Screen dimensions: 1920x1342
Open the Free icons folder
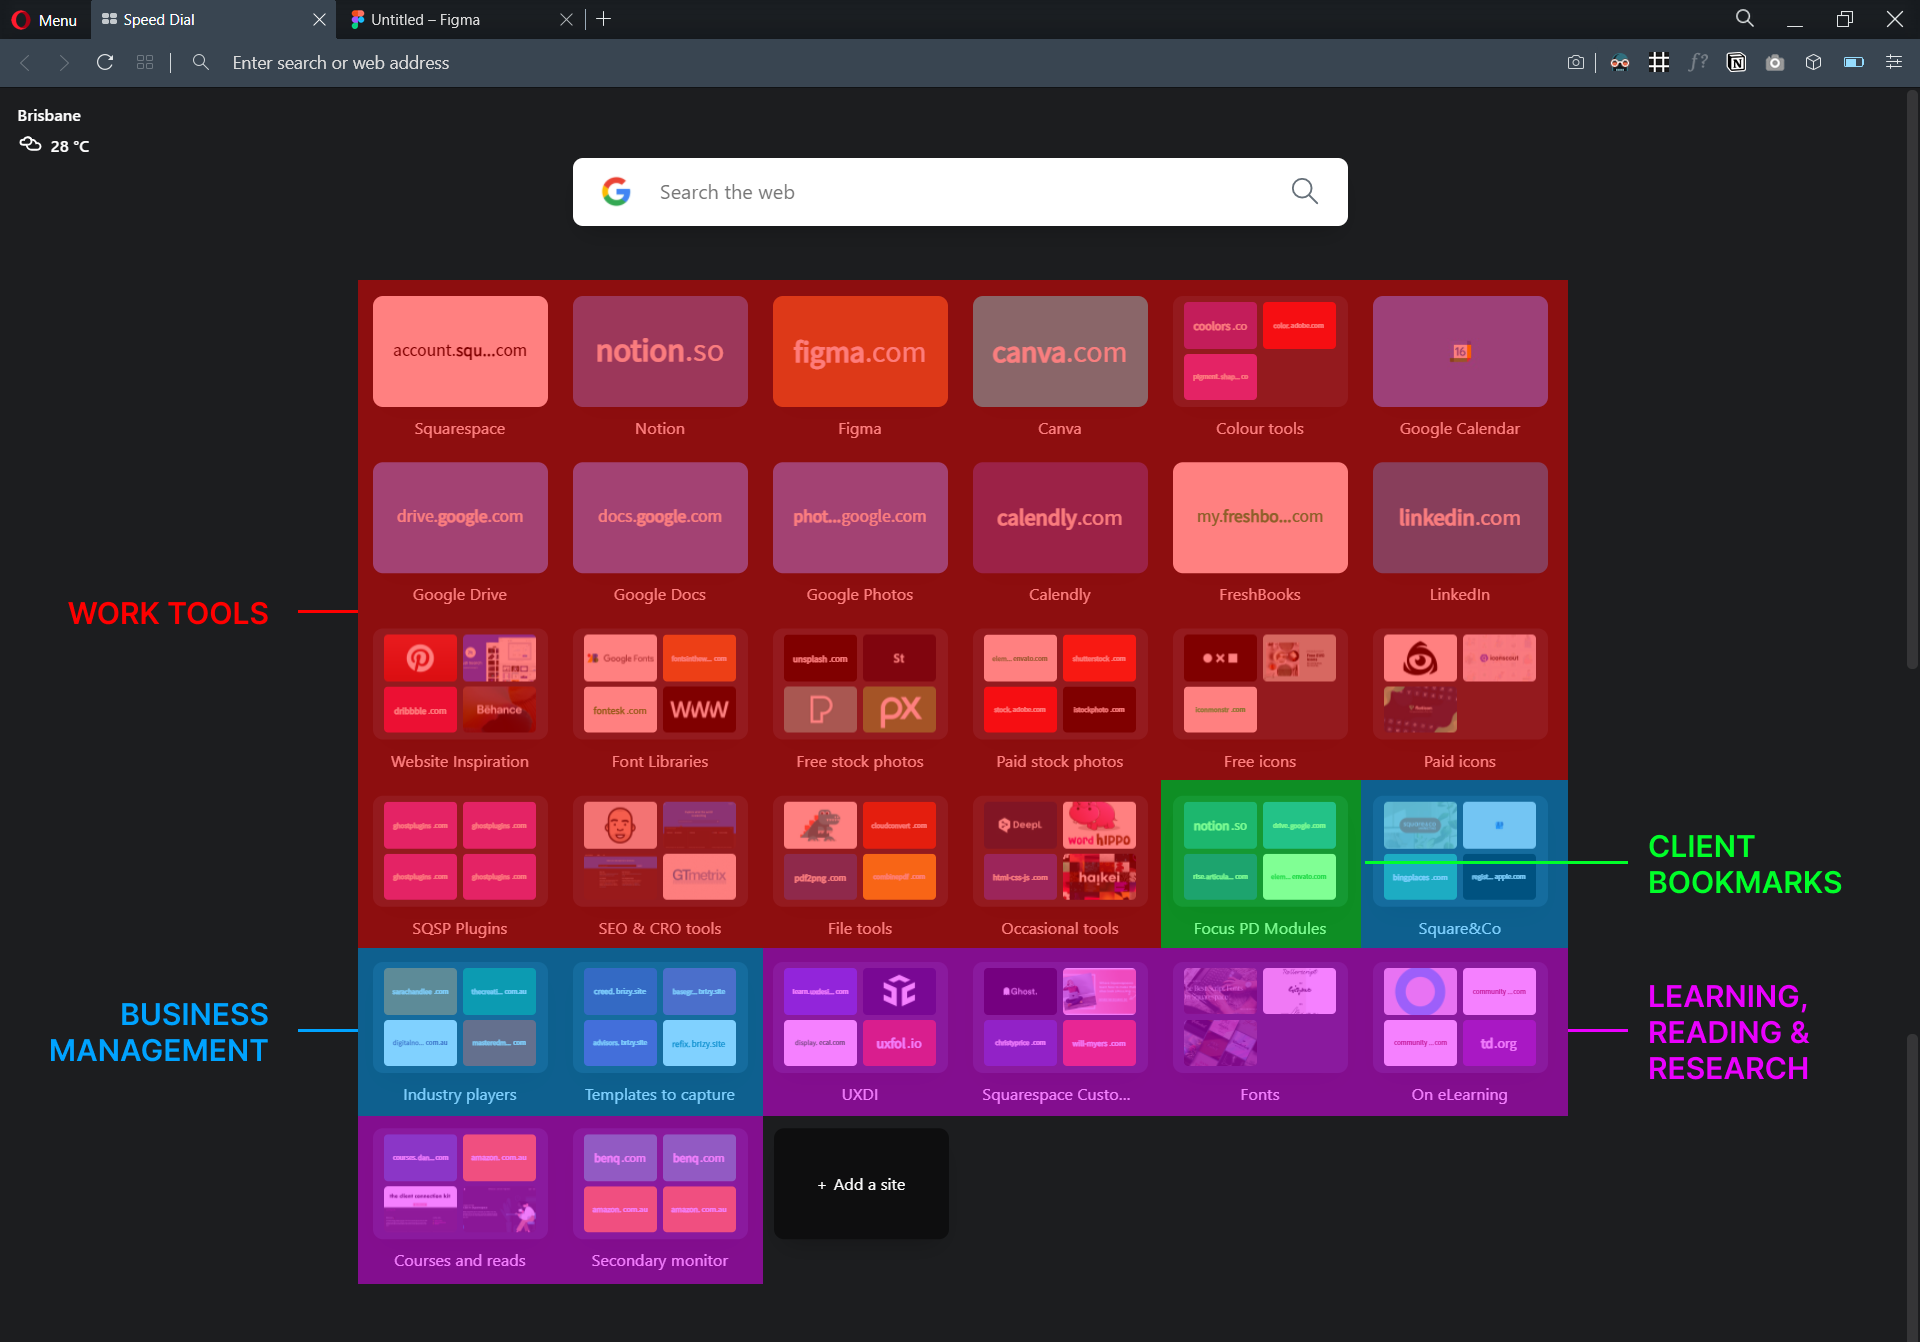(x=1260, y=684)
